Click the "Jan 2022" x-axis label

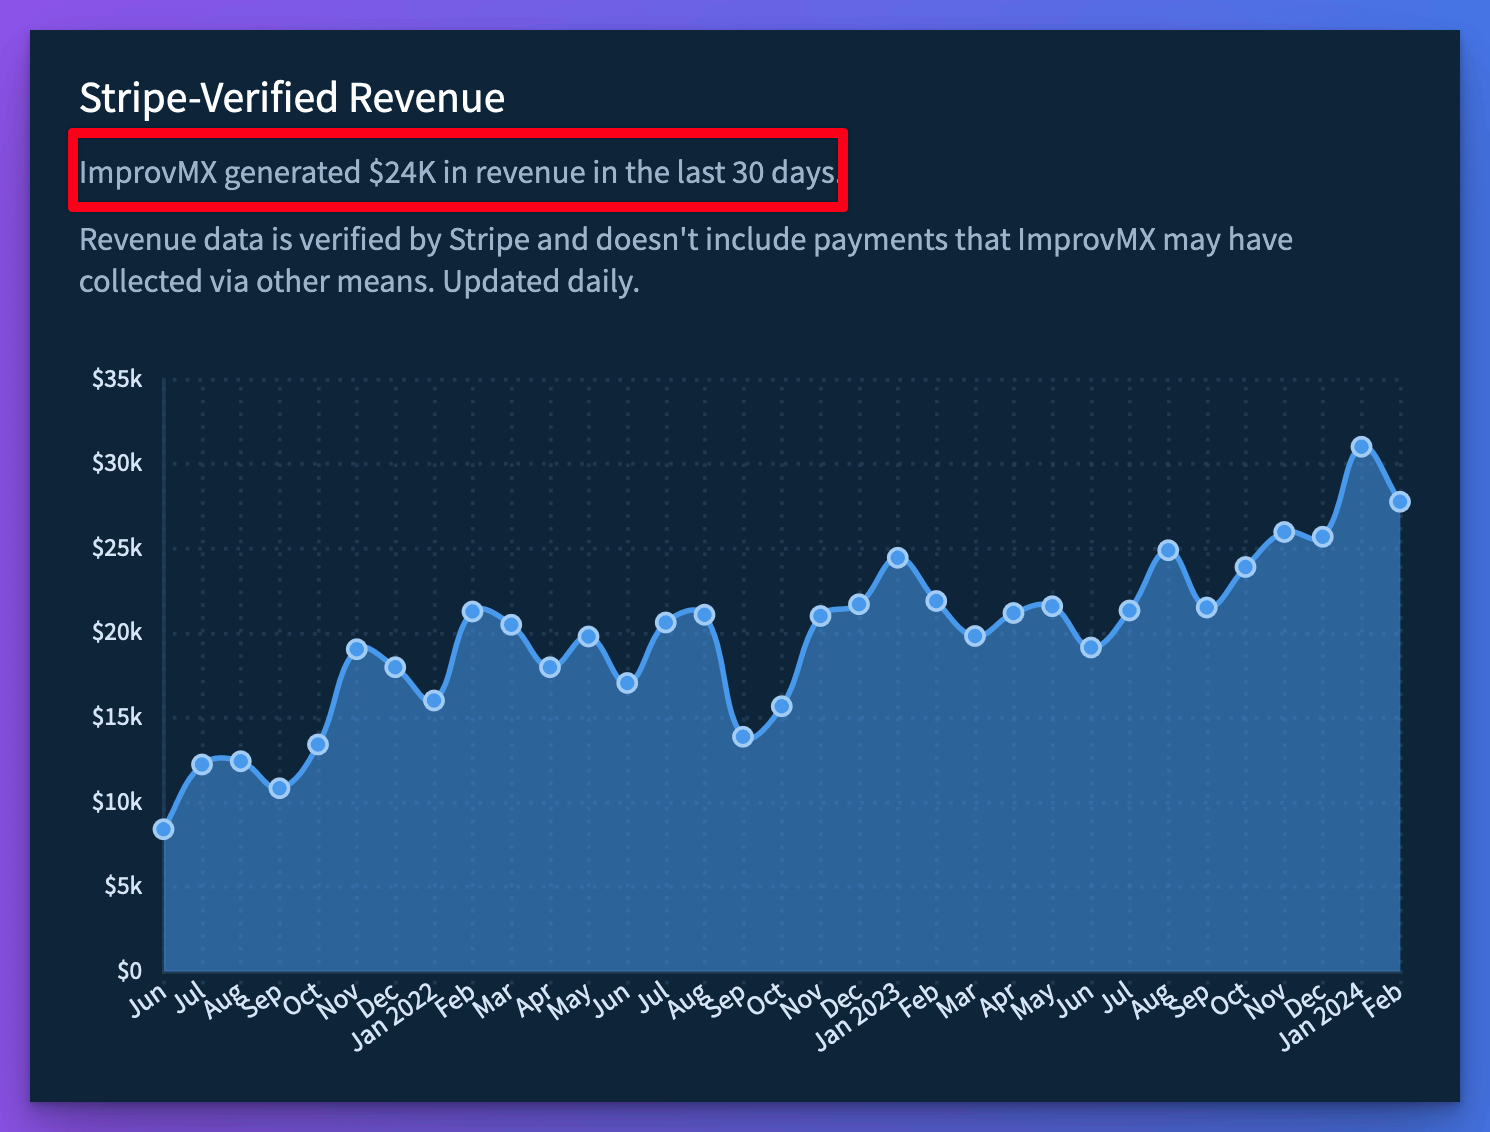[x=394, y=1016]
